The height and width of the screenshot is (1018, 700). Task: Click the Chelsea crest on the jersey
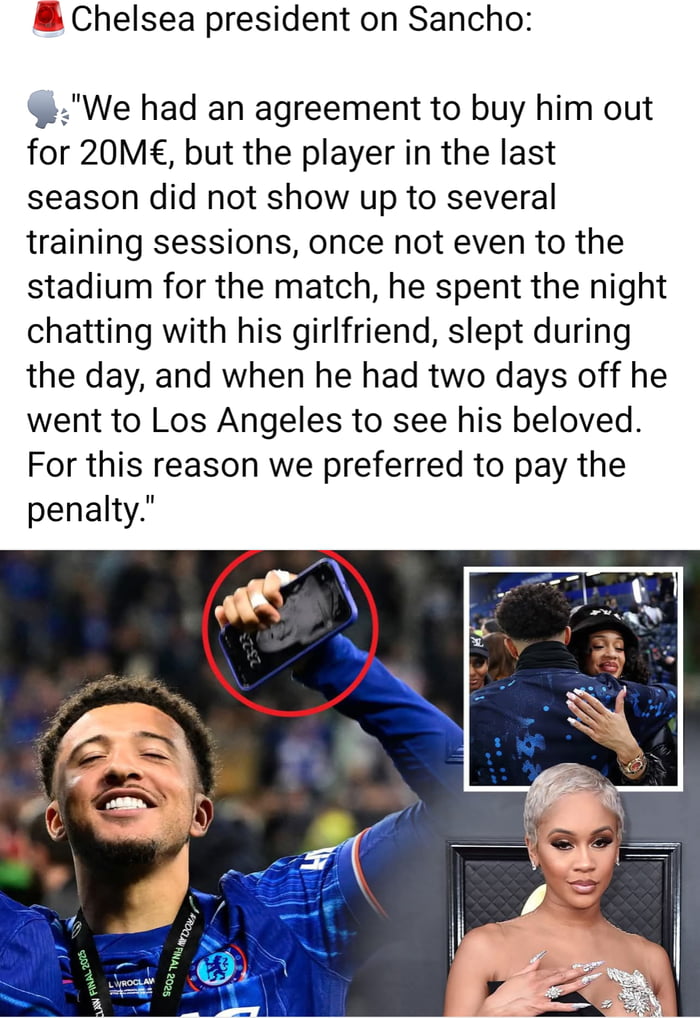(219, 967)
